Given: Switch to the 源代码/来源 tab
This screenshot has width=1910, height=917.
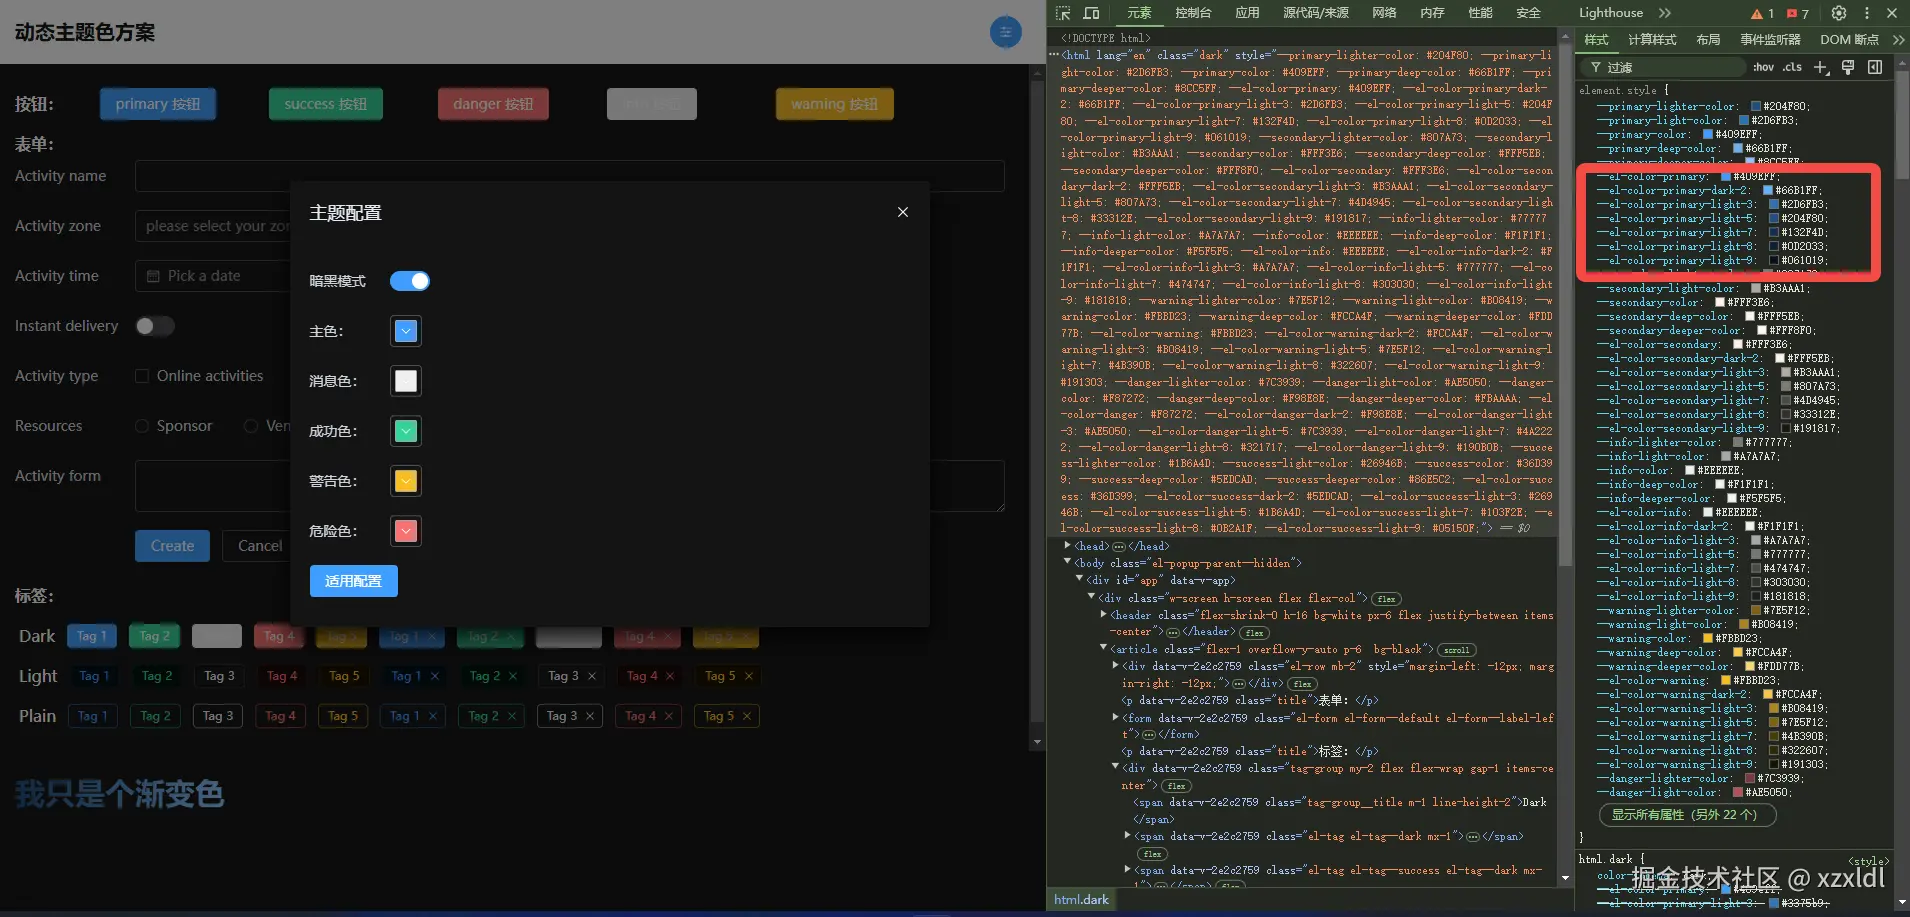Looking at the screenshot, I should (x=1316, y=13).
